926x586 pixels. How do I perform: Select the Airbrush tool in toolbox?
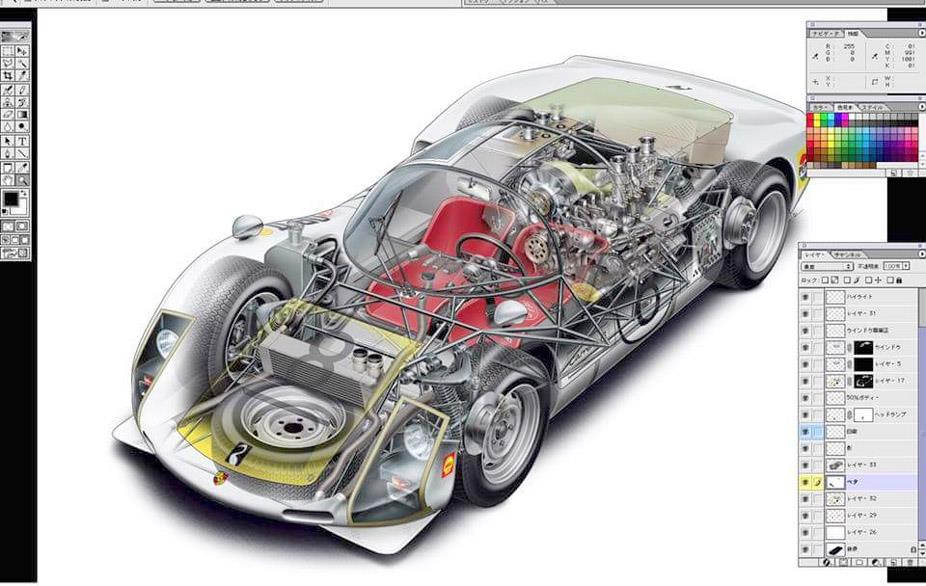click(8, 90)
